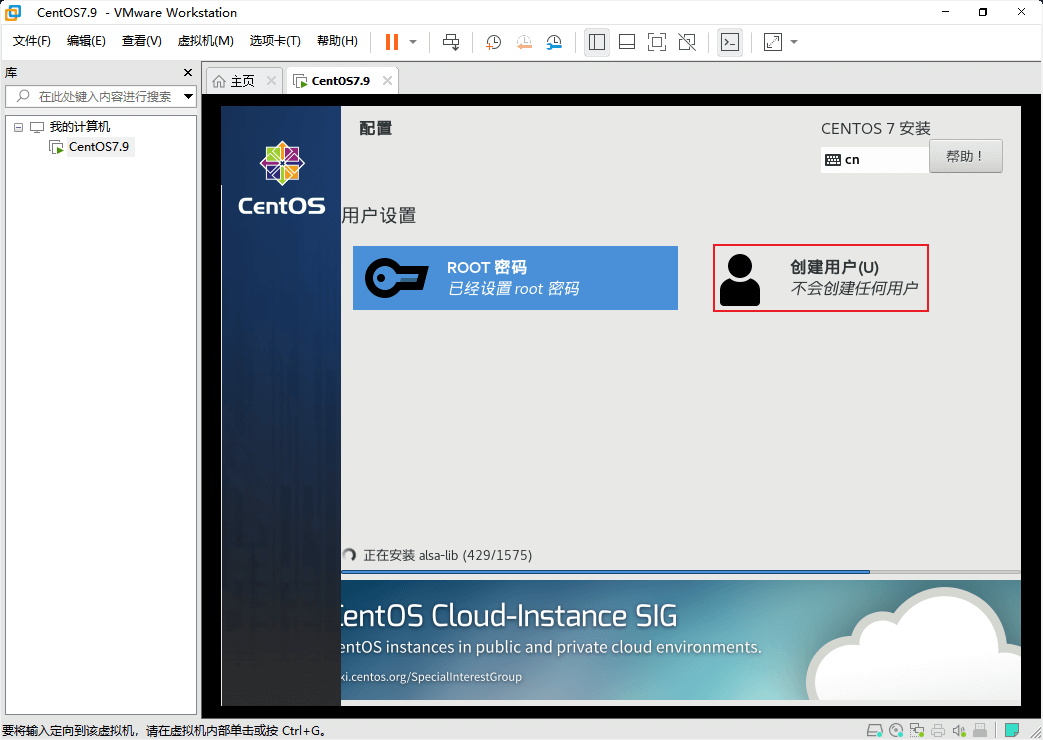Collapse the 我的计算机 tree node
Image resolution: width=1043 pixels, height=740 pixels.
point(19,127)
